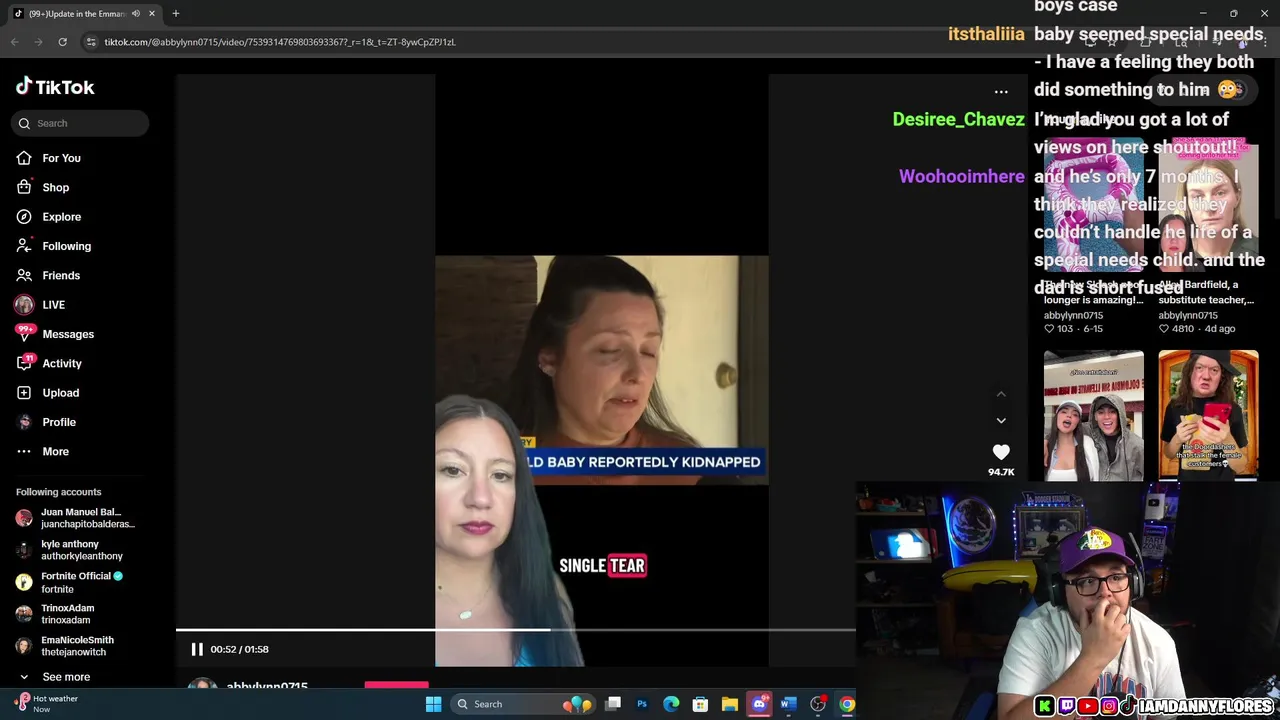Open the pool lounger video thumbnail
Image resolution: width=1280 pixels, height=720 pixels.
pyautogui.click(x=1093, y=205)
